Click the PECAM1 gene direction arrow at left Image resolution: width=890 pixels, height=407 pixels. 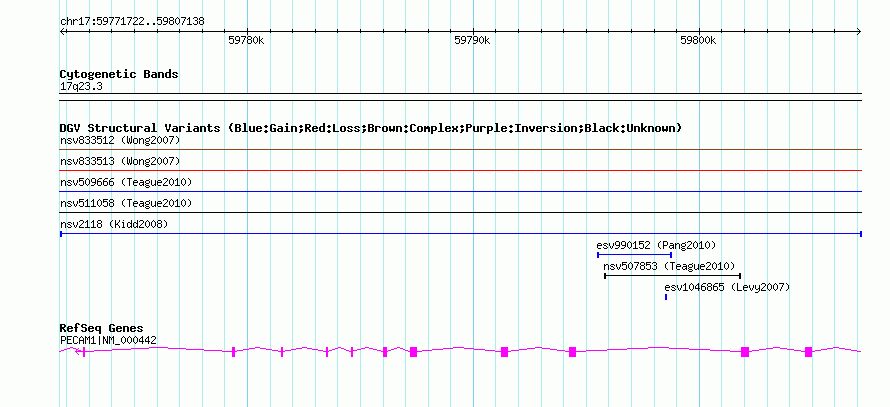tap(78, 352)
